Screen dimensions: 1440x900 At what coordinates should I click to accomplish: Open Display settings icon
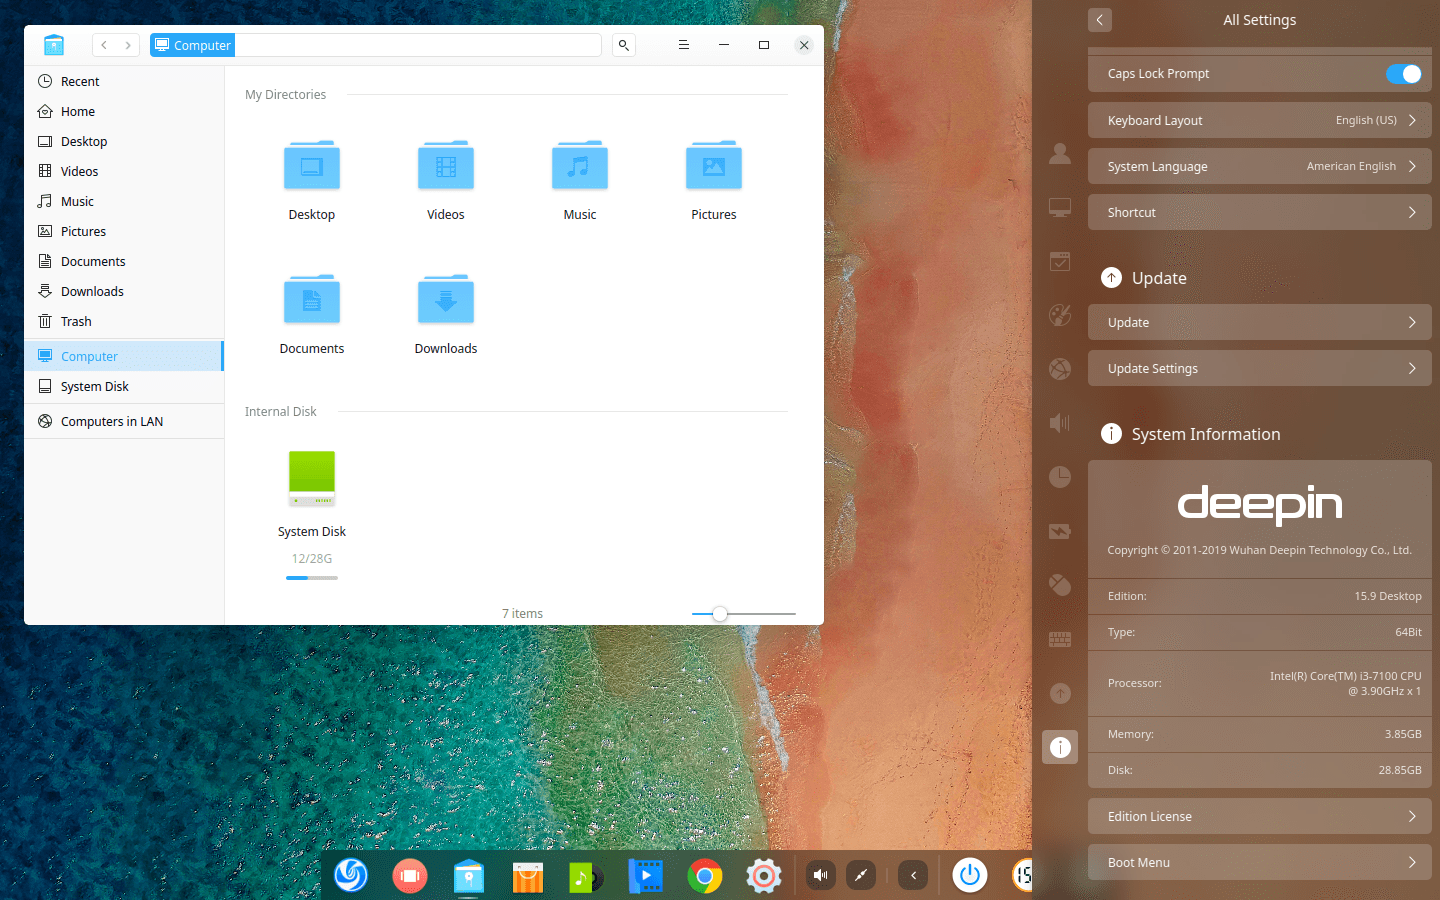(x=1060, y=207)
